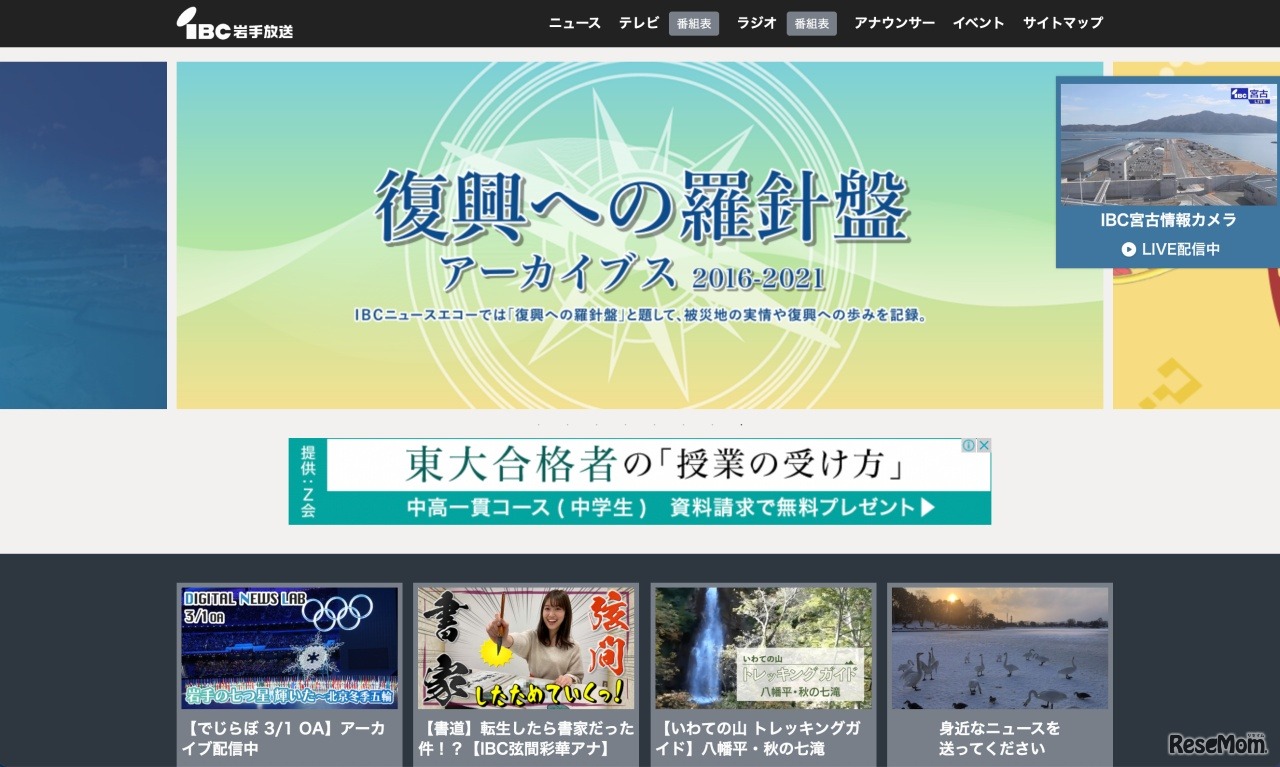
Task: Open the 弦間彩華アナ 書道 video link
Action: pyautogui.click(x=525, y=648)
